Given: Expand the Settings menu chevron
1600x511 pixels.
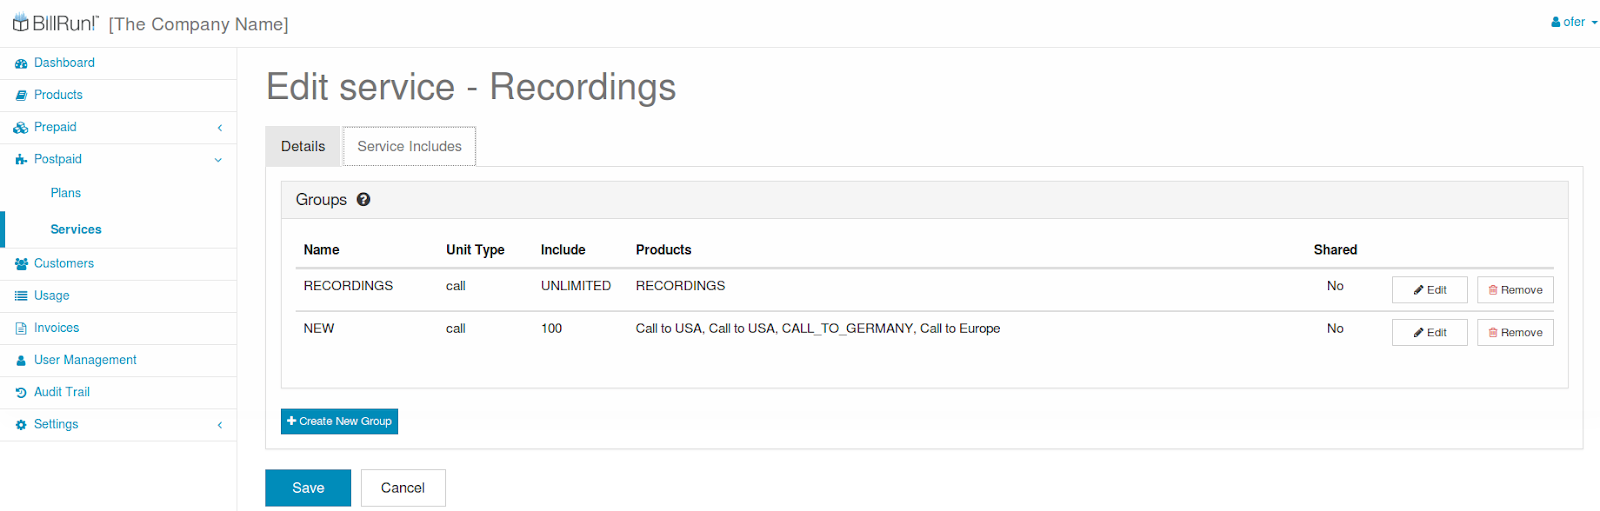Looking at the screenshot, I should (220, 425).
